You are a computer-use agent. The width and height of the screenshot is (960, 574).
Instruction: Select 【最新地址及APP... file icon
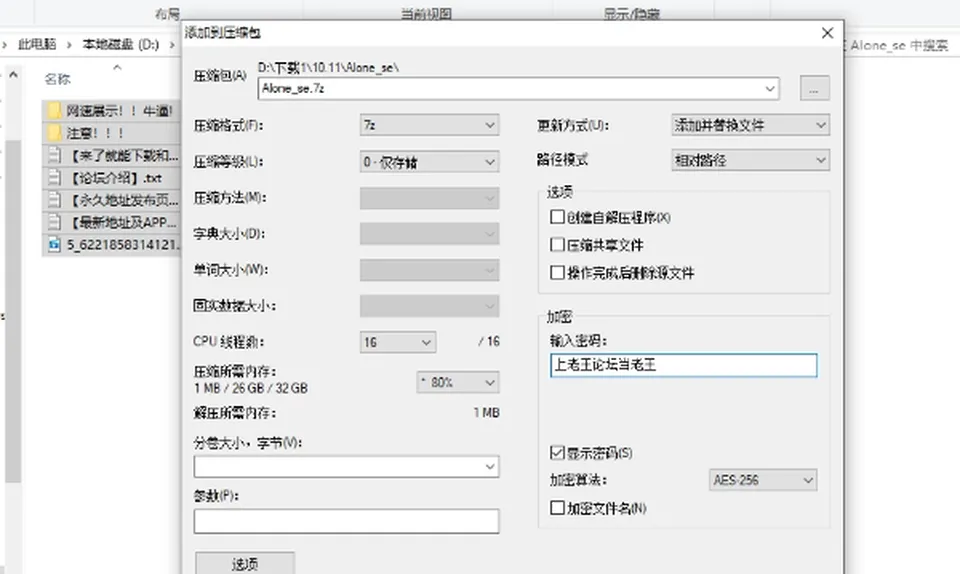pyautogui.click(x=54, y=222)
